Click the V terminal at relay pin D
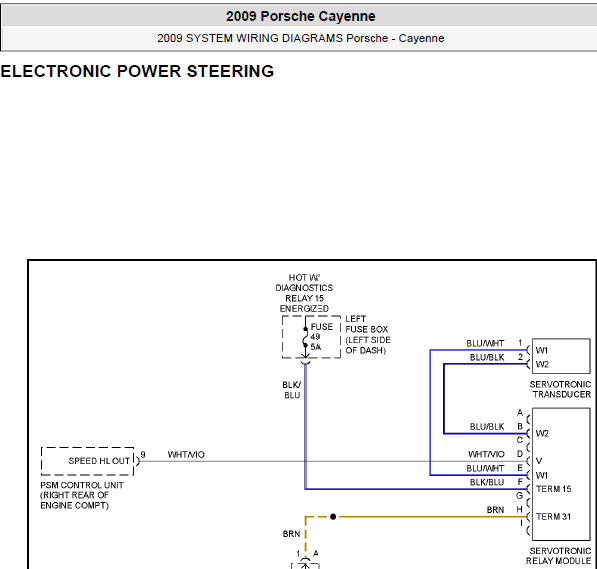597x569 pixels. pyautogui.click(x=539, y=461)
